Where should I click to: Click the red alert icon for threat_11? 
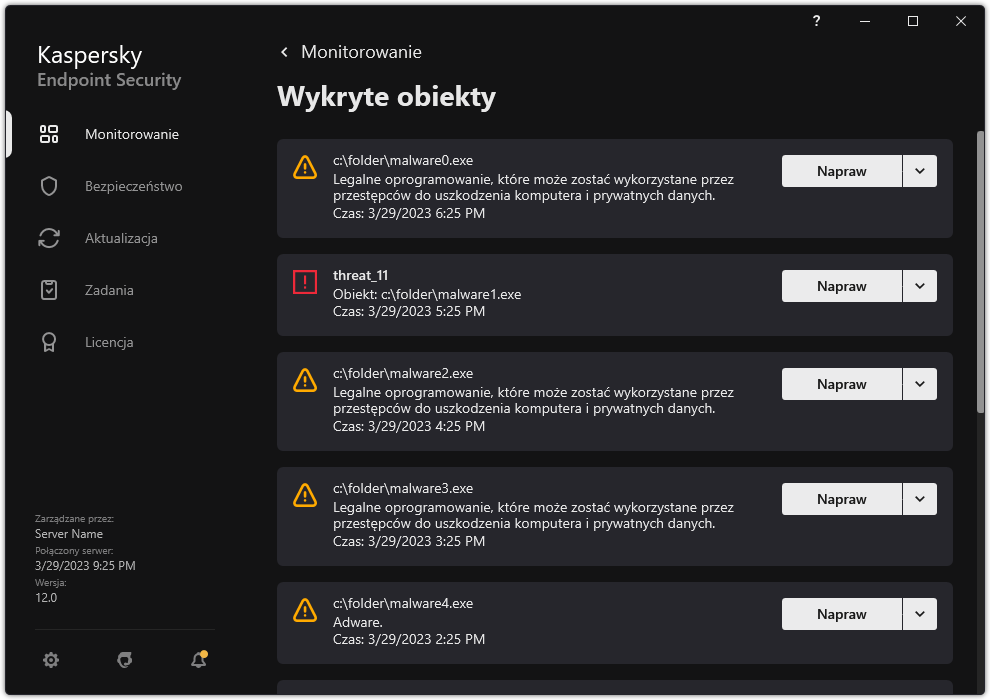305,281
